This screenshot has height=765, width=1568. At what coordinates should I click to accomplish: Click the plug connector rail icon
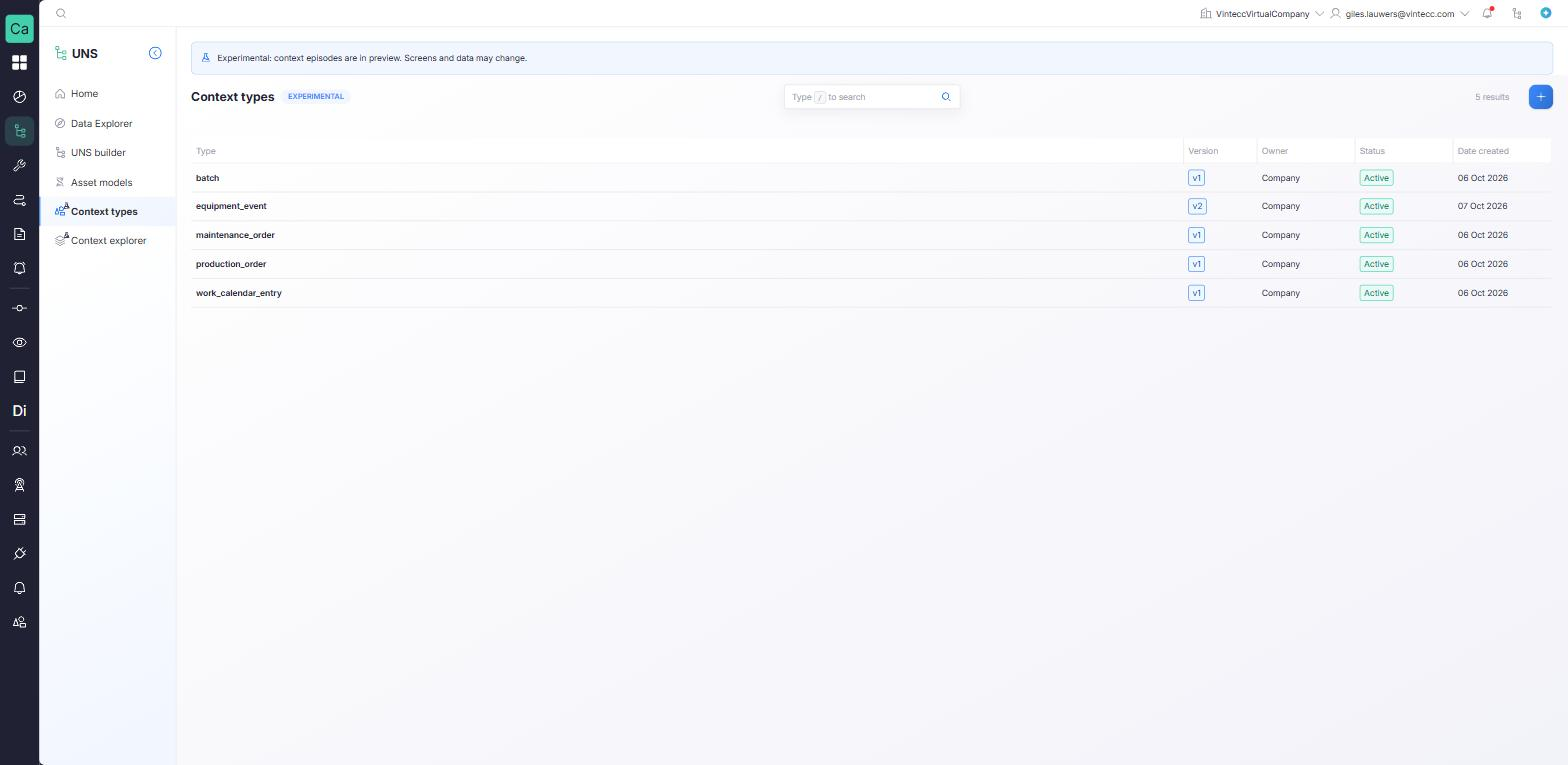tap(19, 554)
